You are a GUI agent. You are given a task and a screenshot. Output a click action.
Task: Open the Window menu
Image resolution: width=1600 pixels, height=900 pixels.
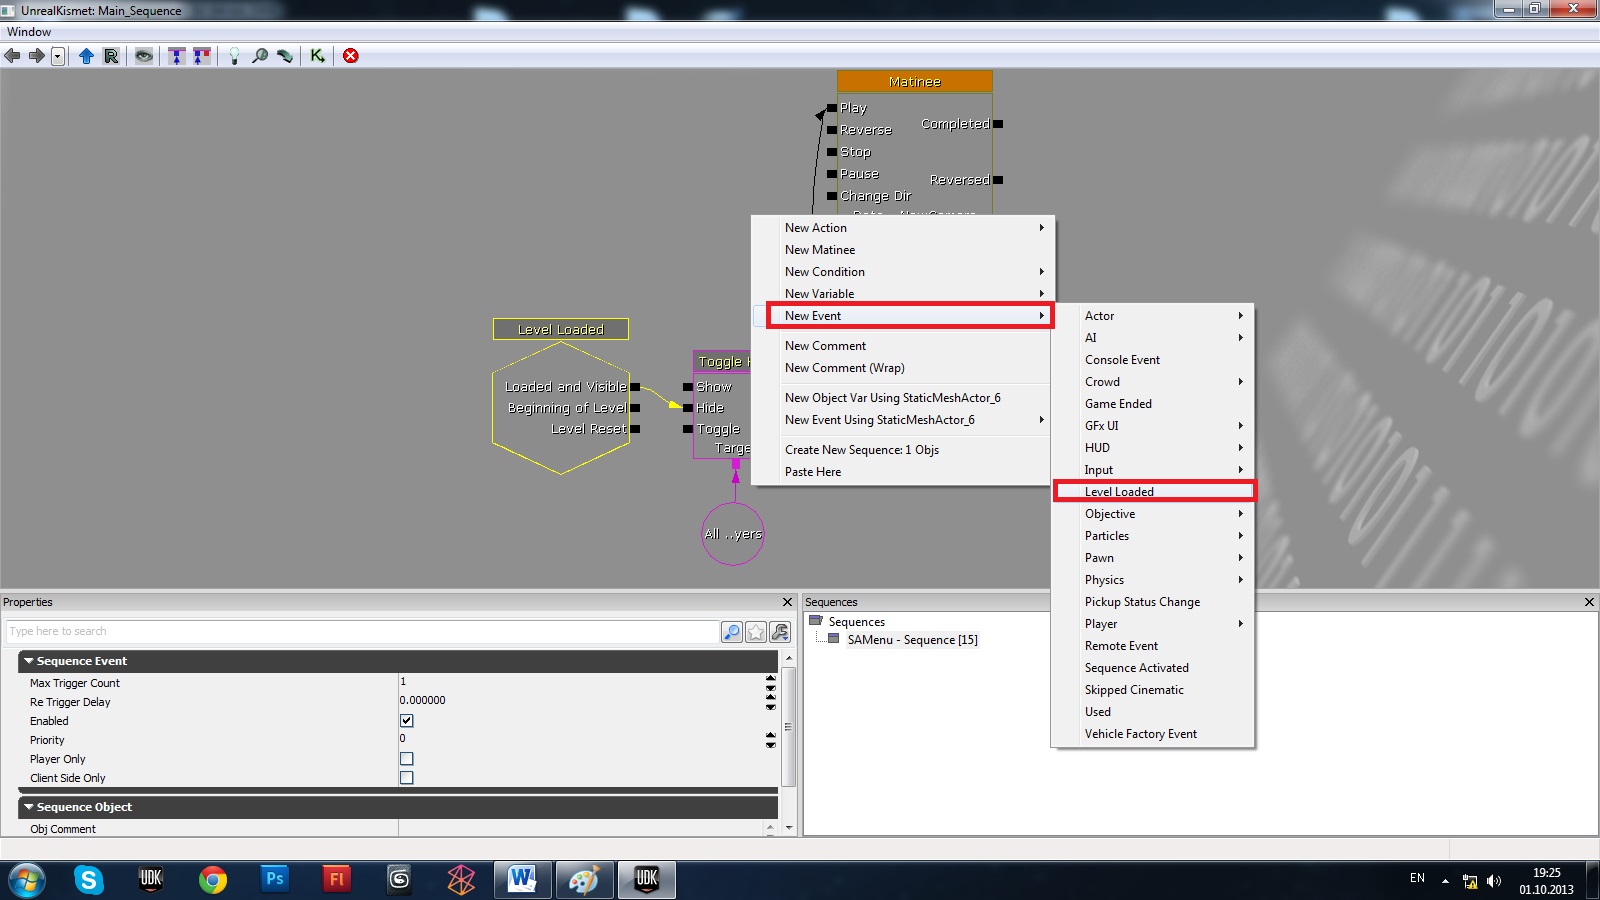pos(29,32)
